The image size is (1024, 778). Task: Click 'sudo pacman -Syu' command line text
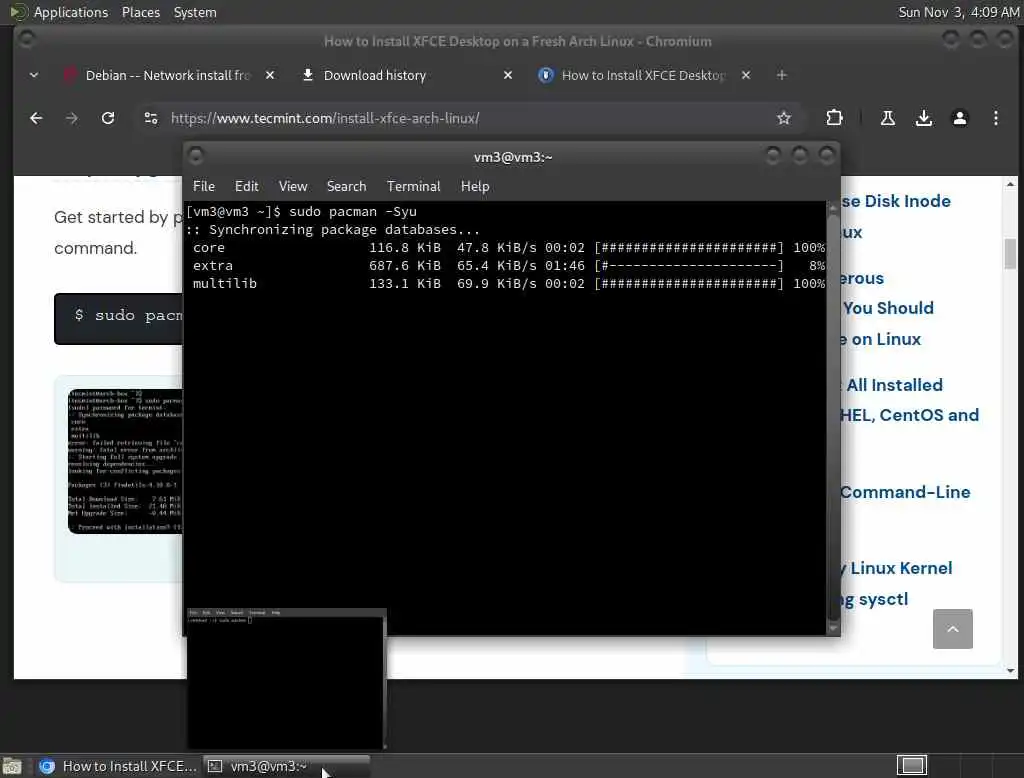coord(353,212)
